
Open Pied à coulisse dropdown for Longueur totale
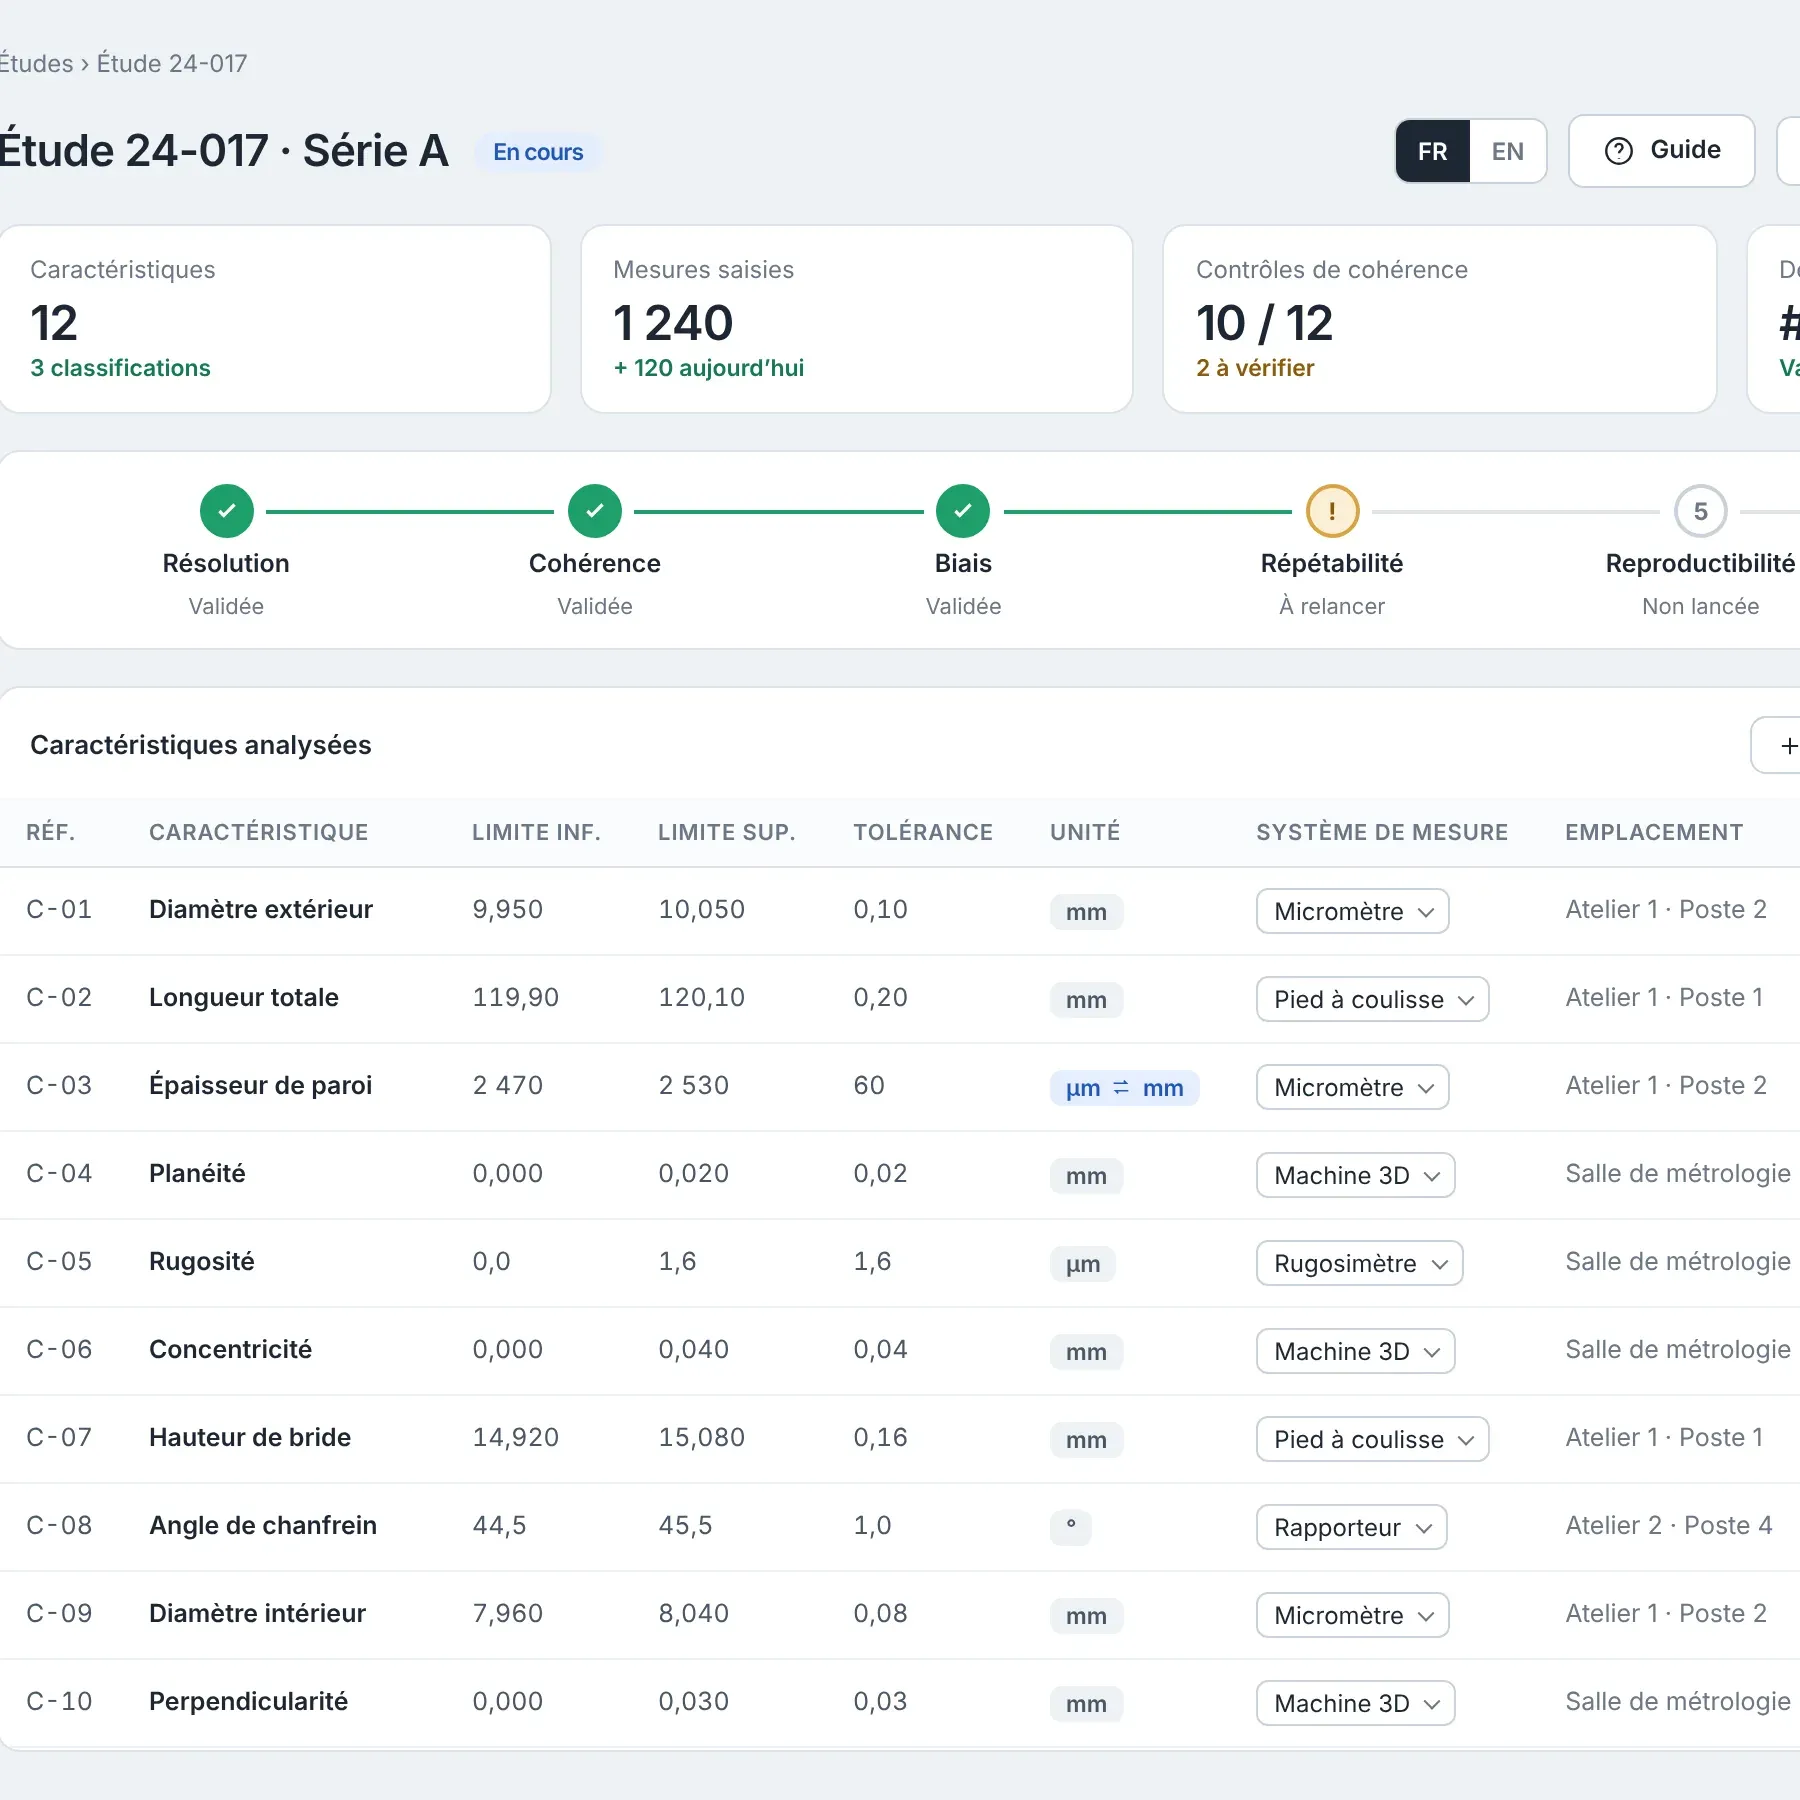[1372, 999]
